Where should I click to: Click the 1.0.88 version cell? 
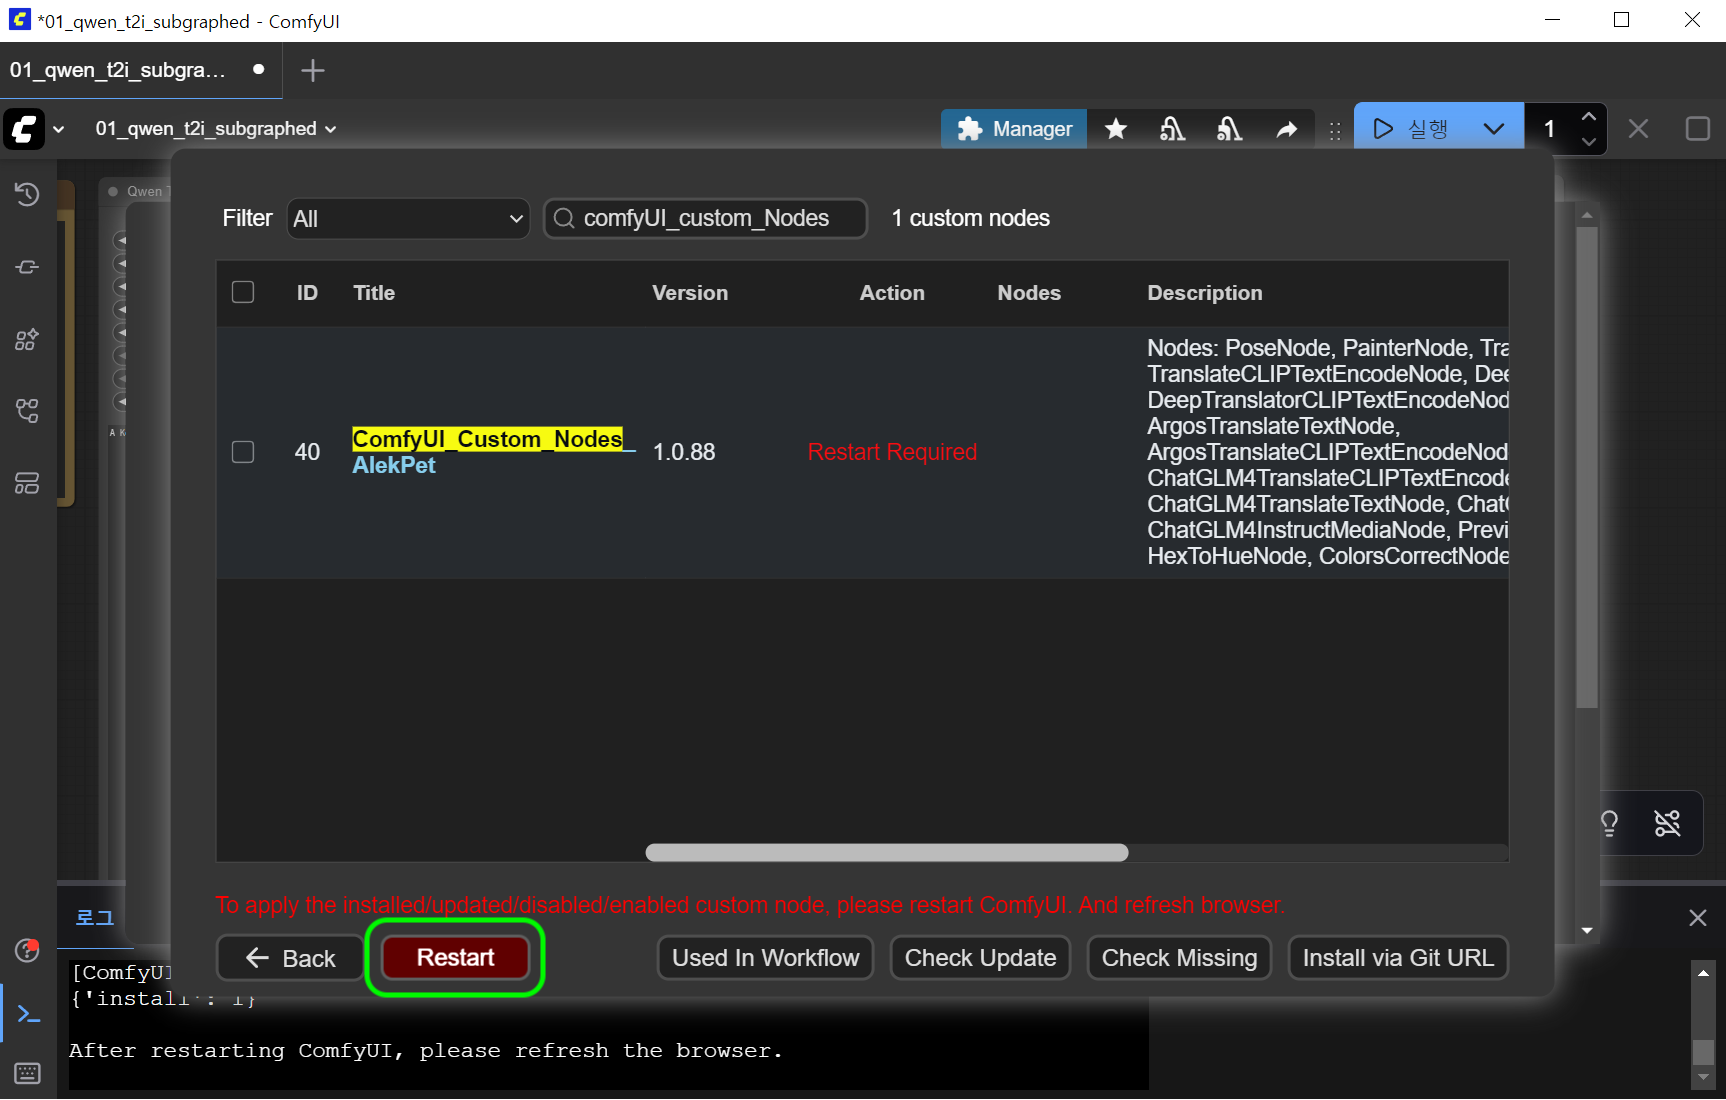click(684, 452)
